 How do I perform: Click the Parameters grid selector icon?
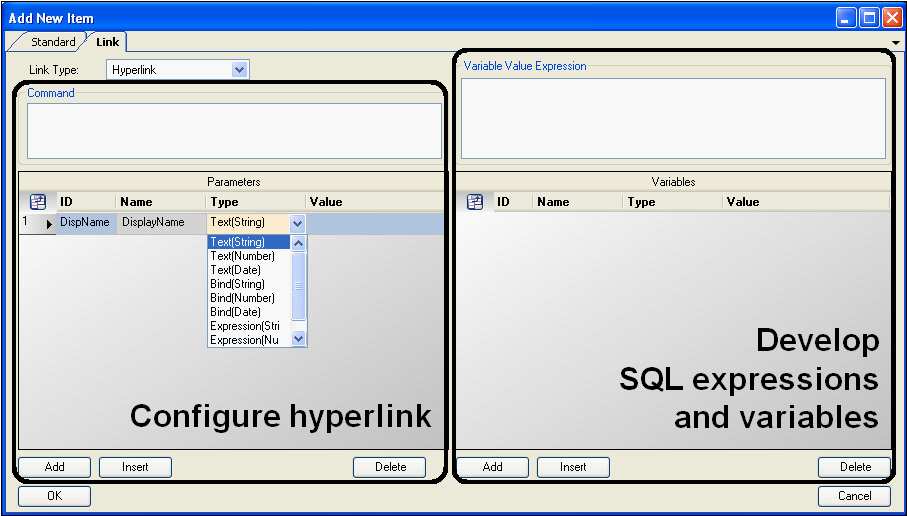(x=38, y=202)
